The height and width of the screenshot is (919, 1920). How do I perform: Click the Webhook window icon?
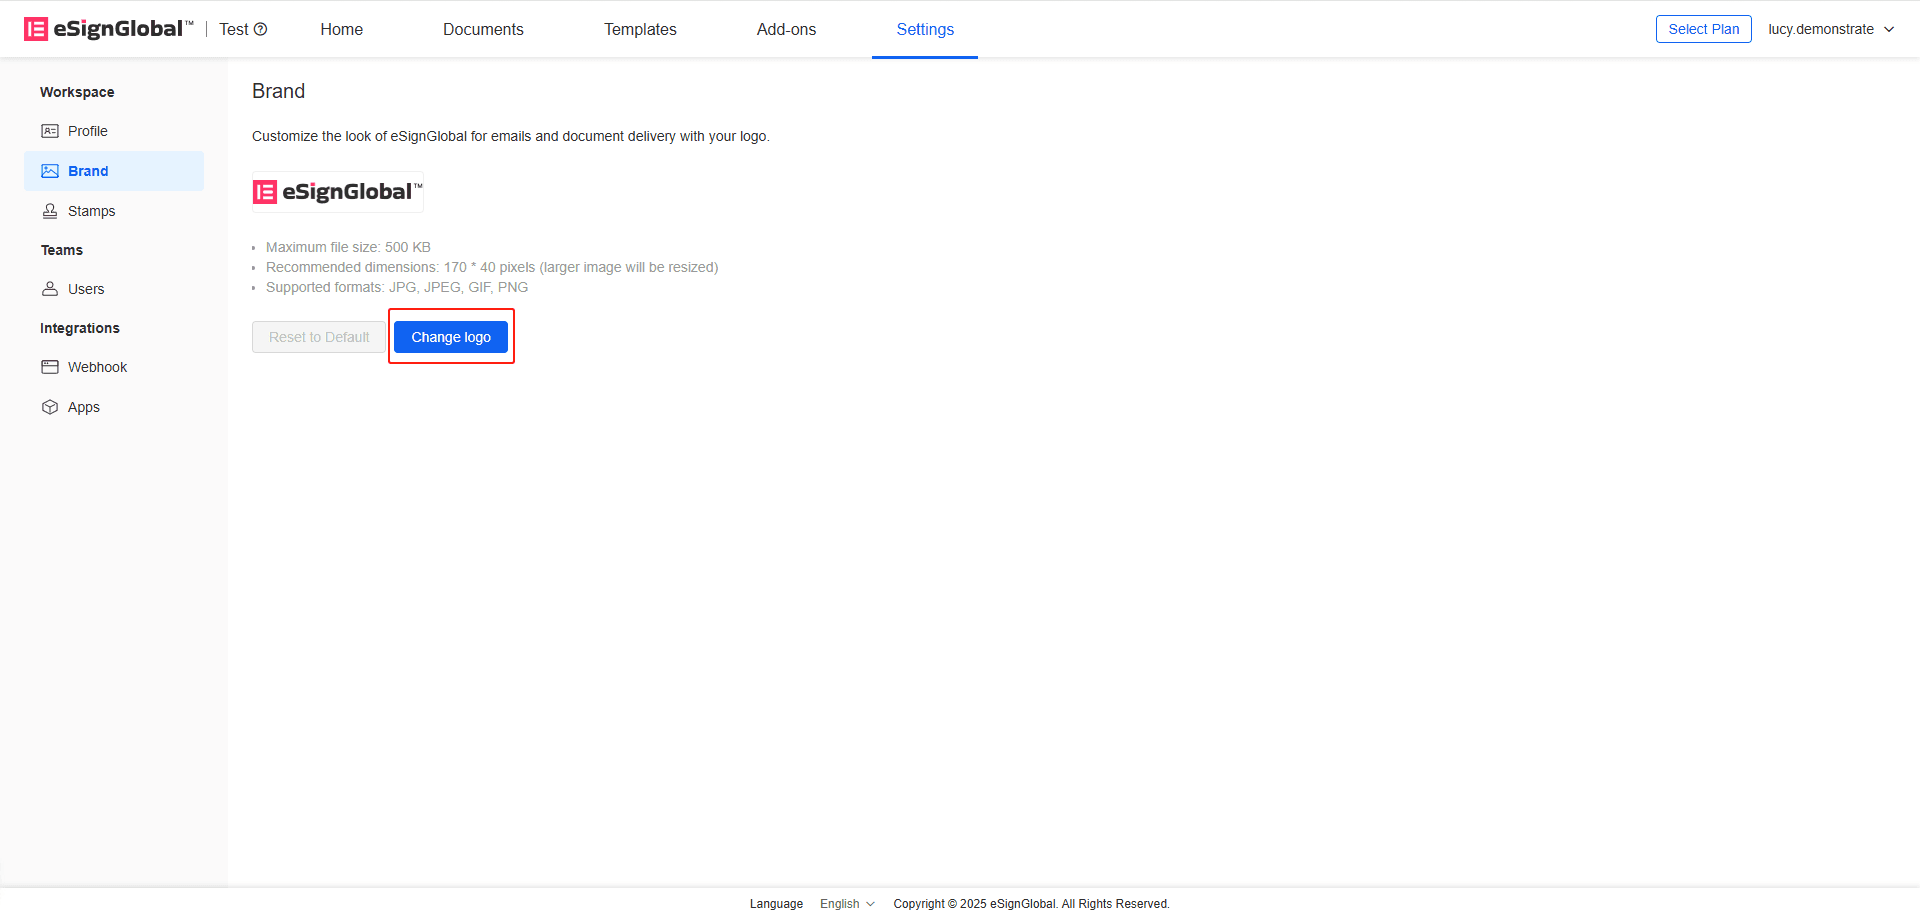[50, 367]
